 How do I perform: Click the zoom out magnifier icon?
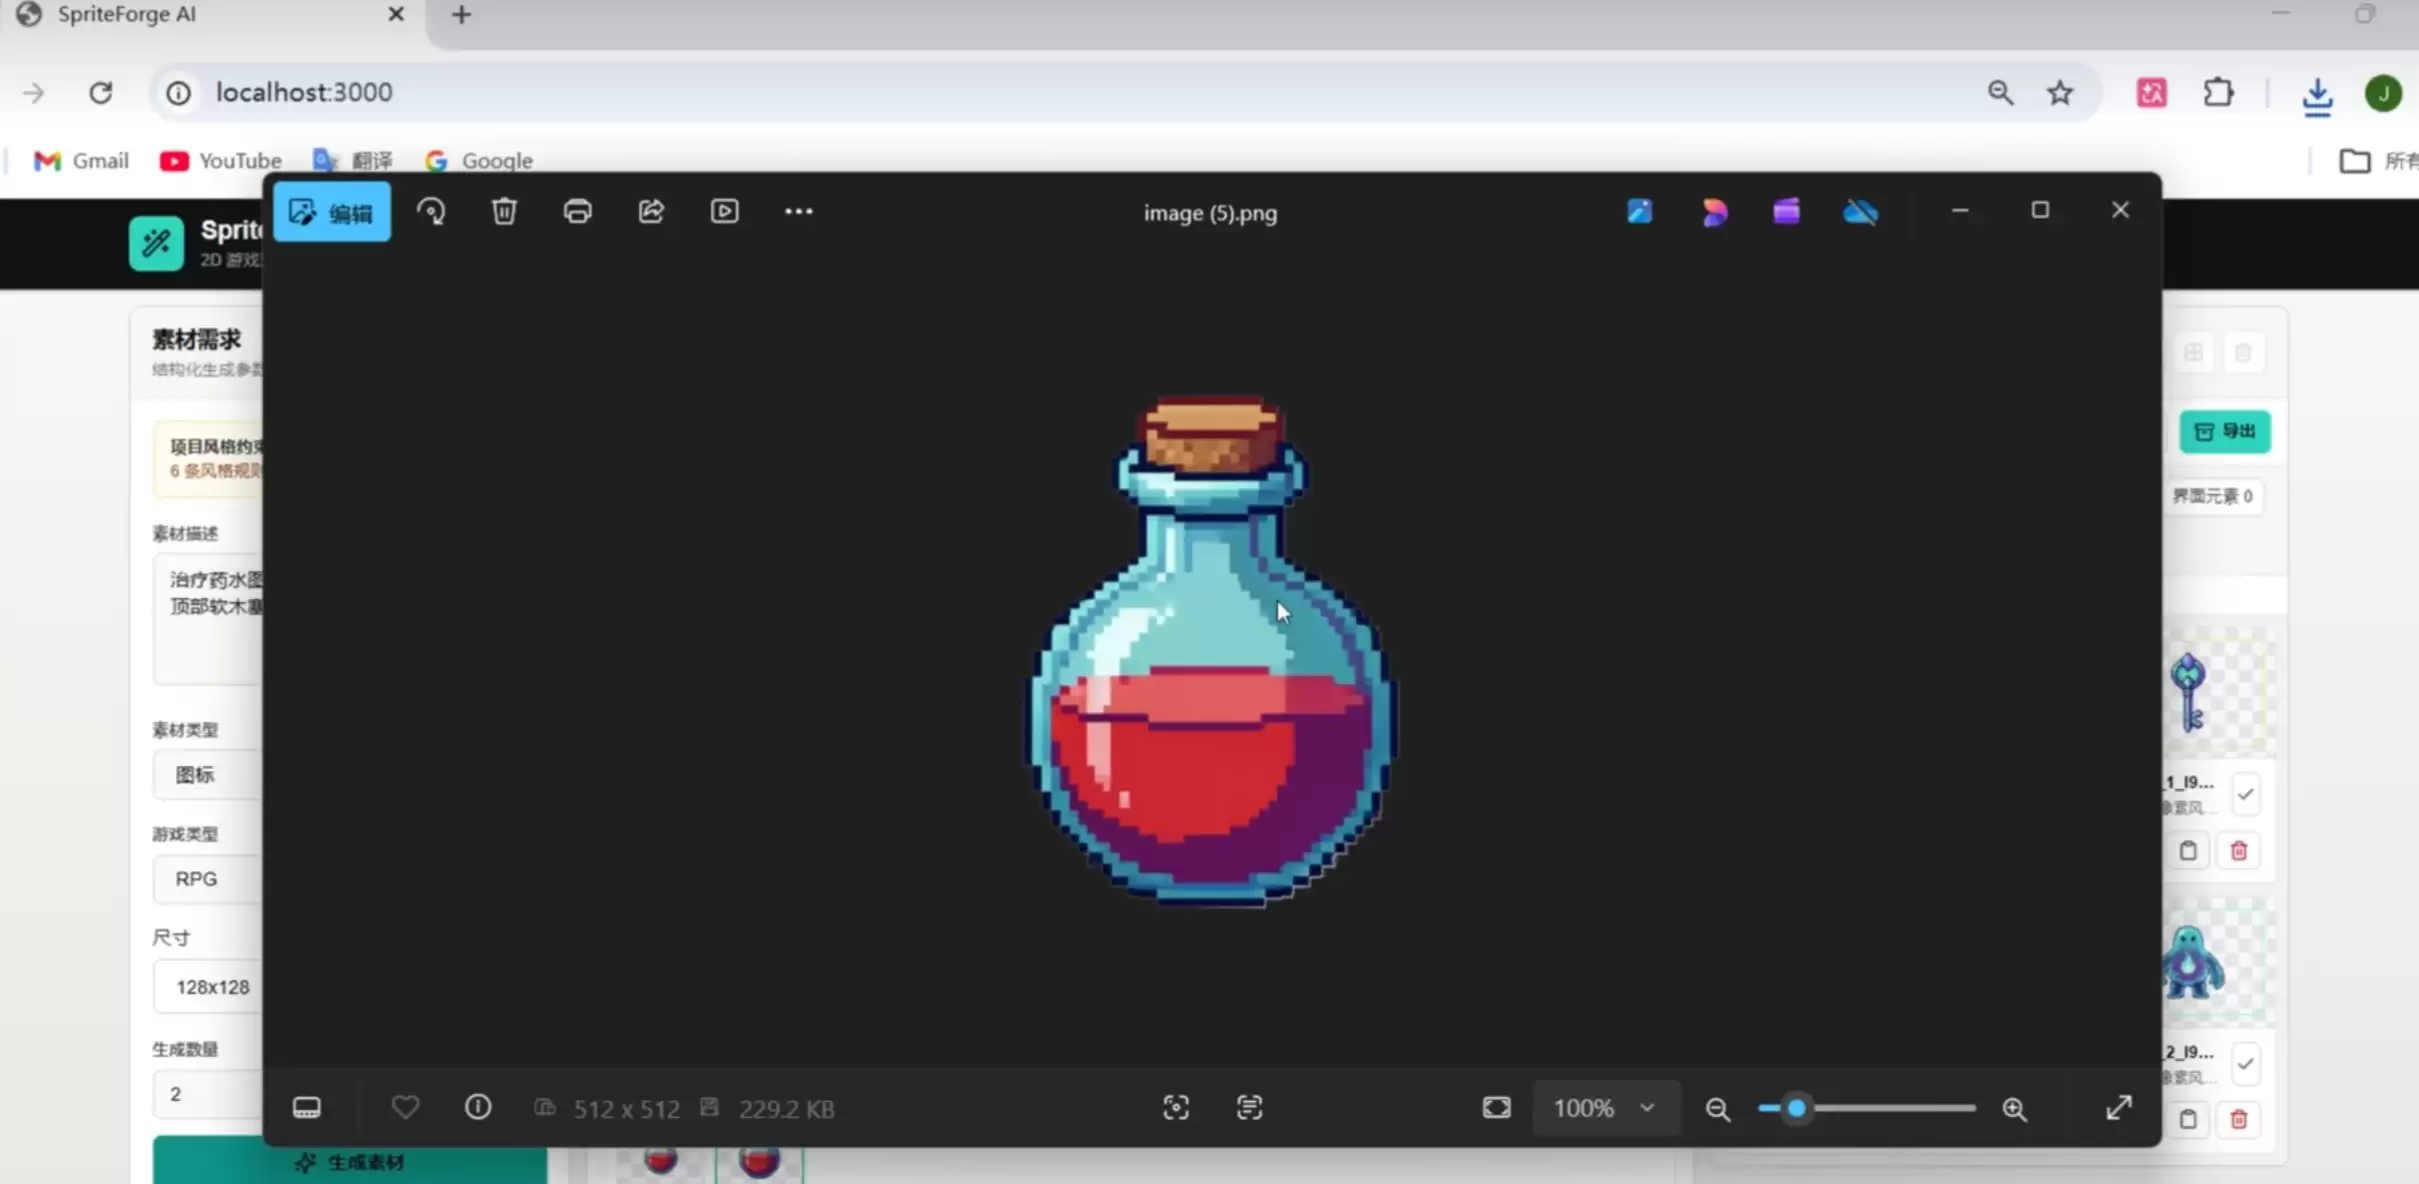pyautogui.click(x=1717, y=1108)
